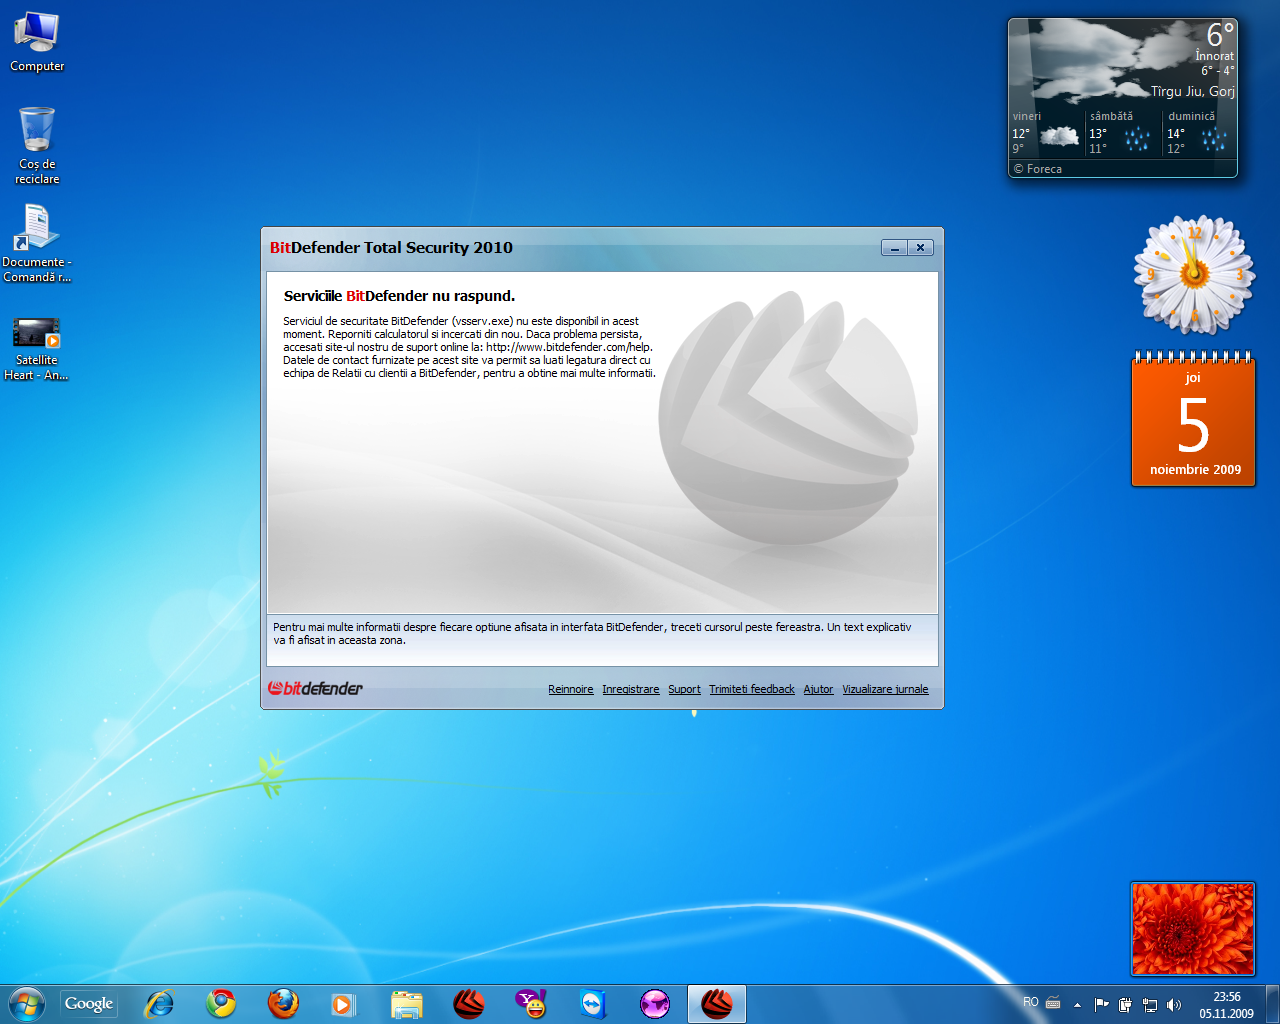The image size is (1280, 1024).
Task: Show hidden system tray icons arrow
Action: (1077, 1005)
